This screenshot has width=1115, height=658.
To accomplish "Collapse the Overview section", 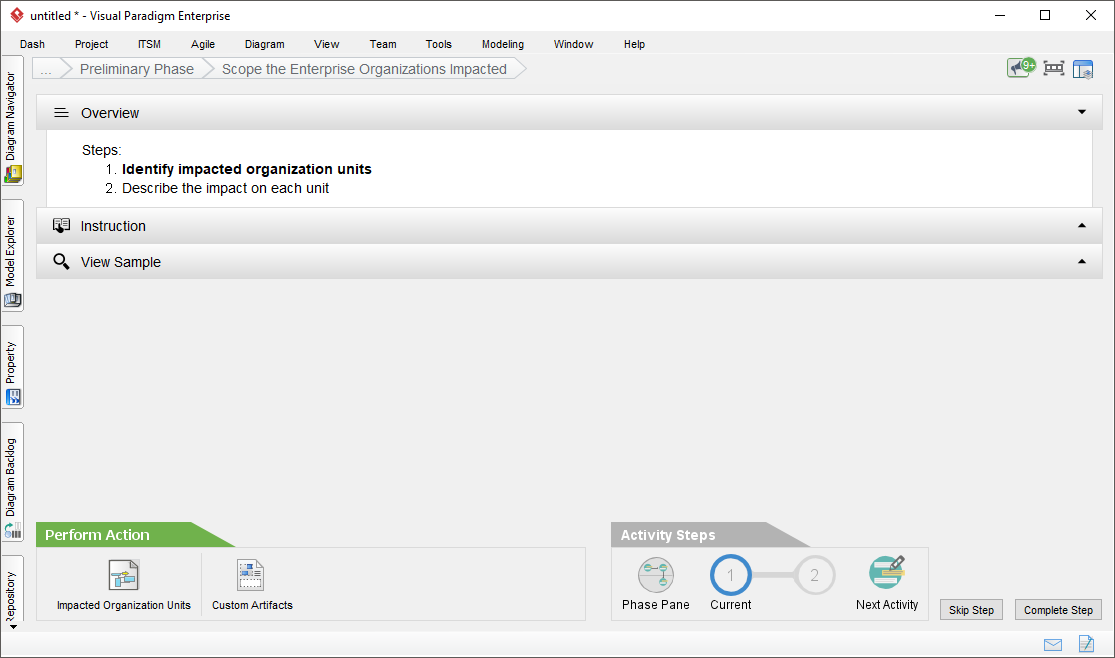I will click(x=1081, y=112).
